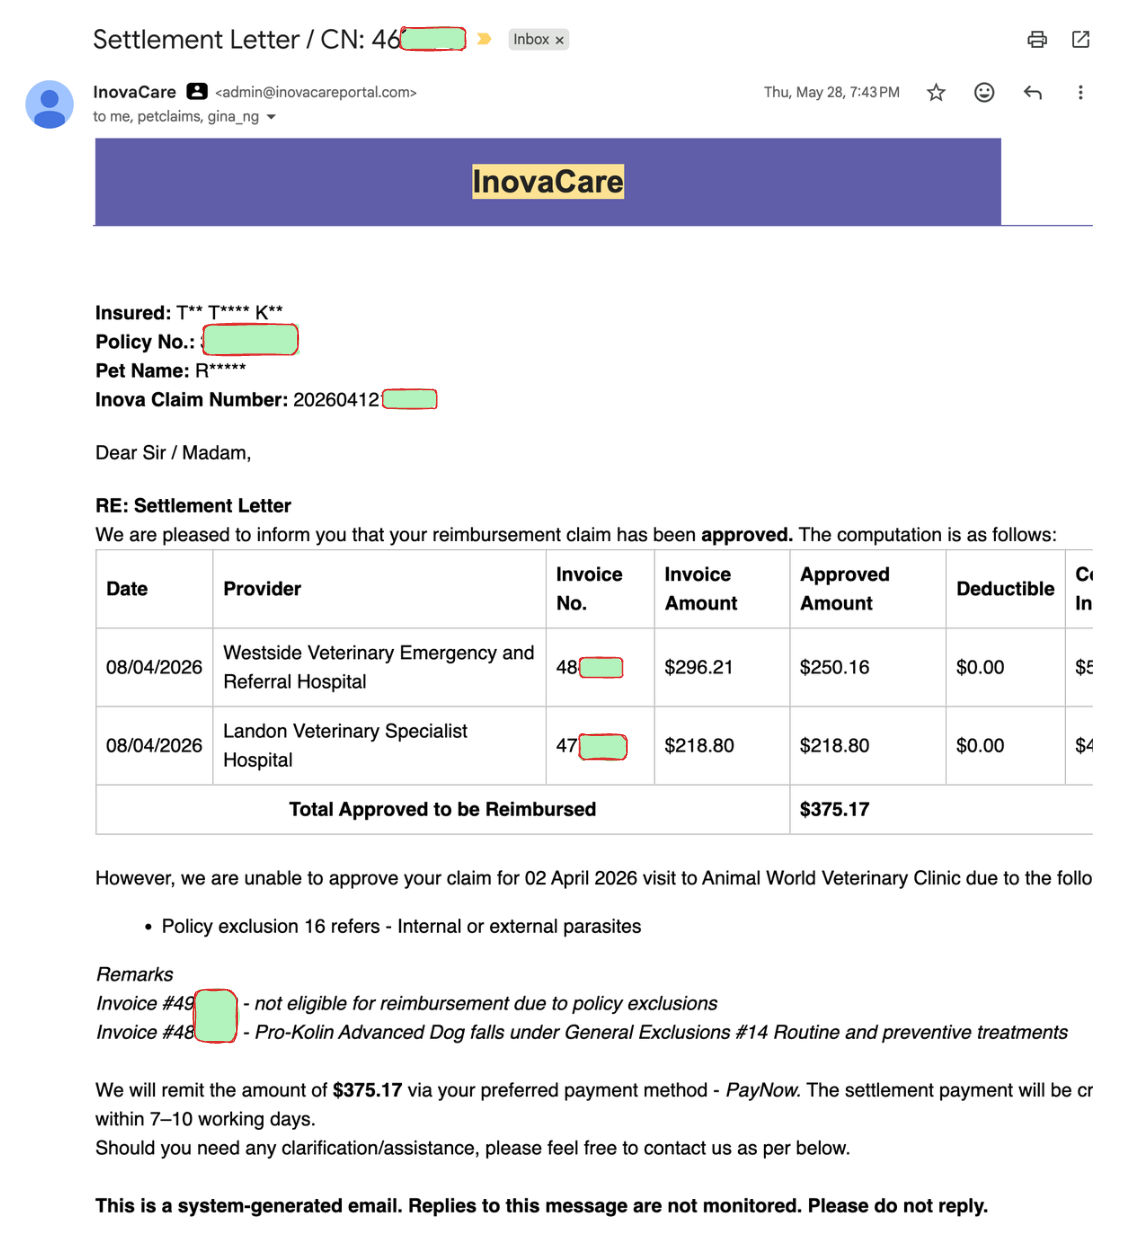Click system-generated email notice
The image size is (1144, 1248).
point(541,1206)
